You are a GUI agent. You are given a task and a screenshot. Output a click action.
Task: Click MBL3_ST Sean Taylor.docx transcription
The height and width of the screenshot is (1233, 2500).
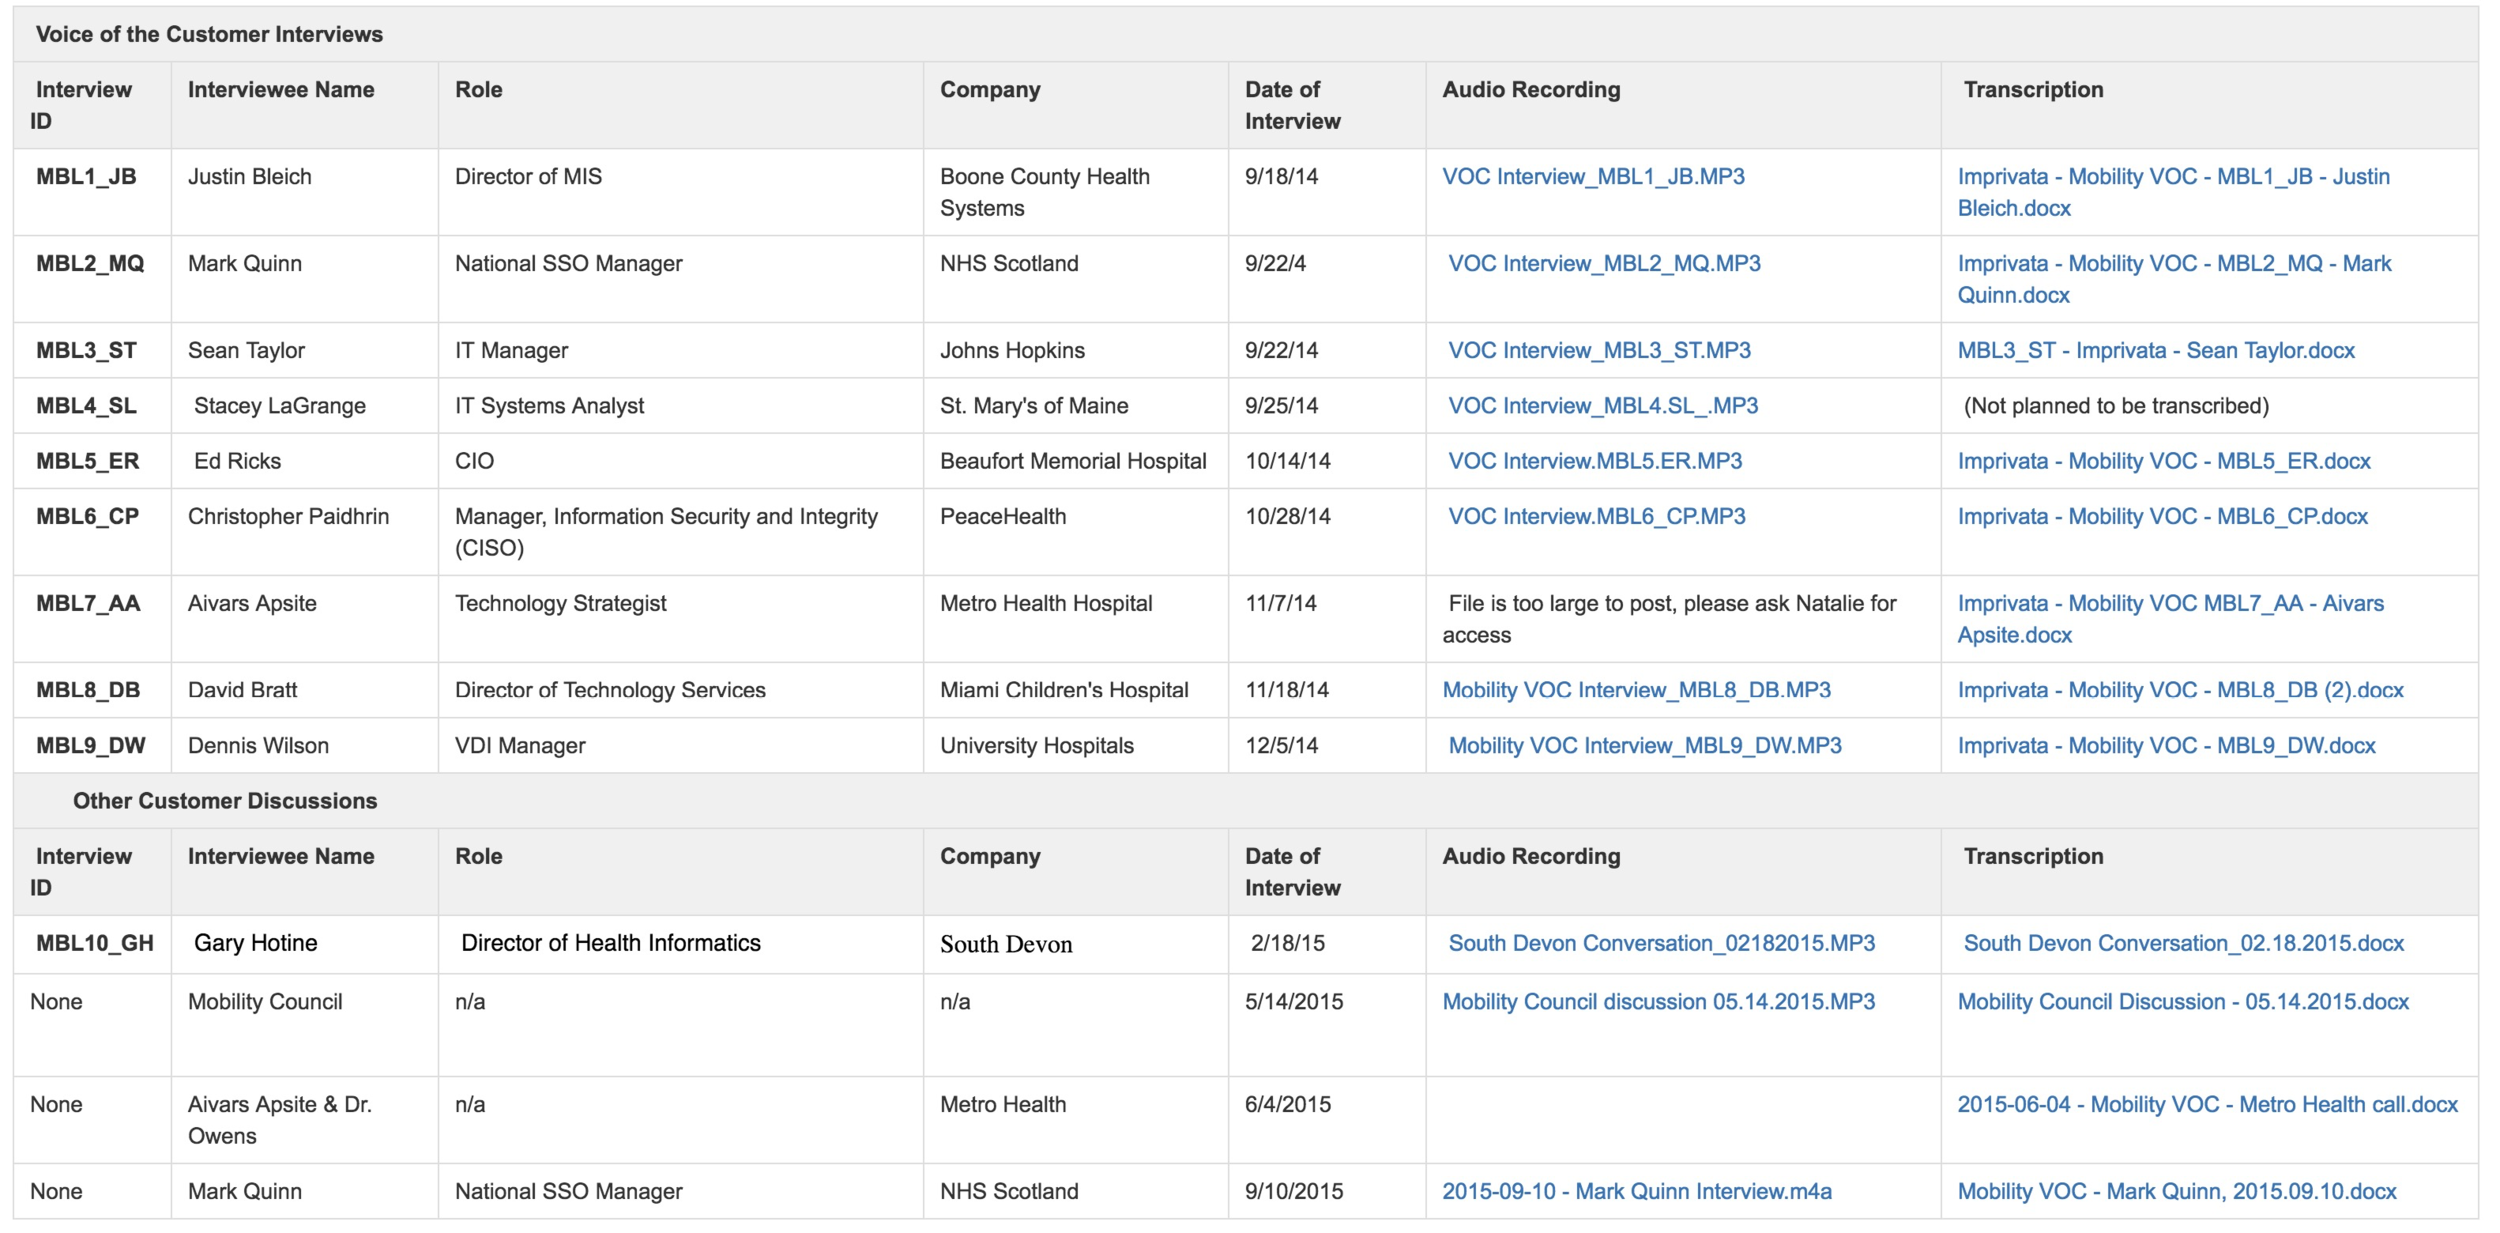[x=2155, y=351]
